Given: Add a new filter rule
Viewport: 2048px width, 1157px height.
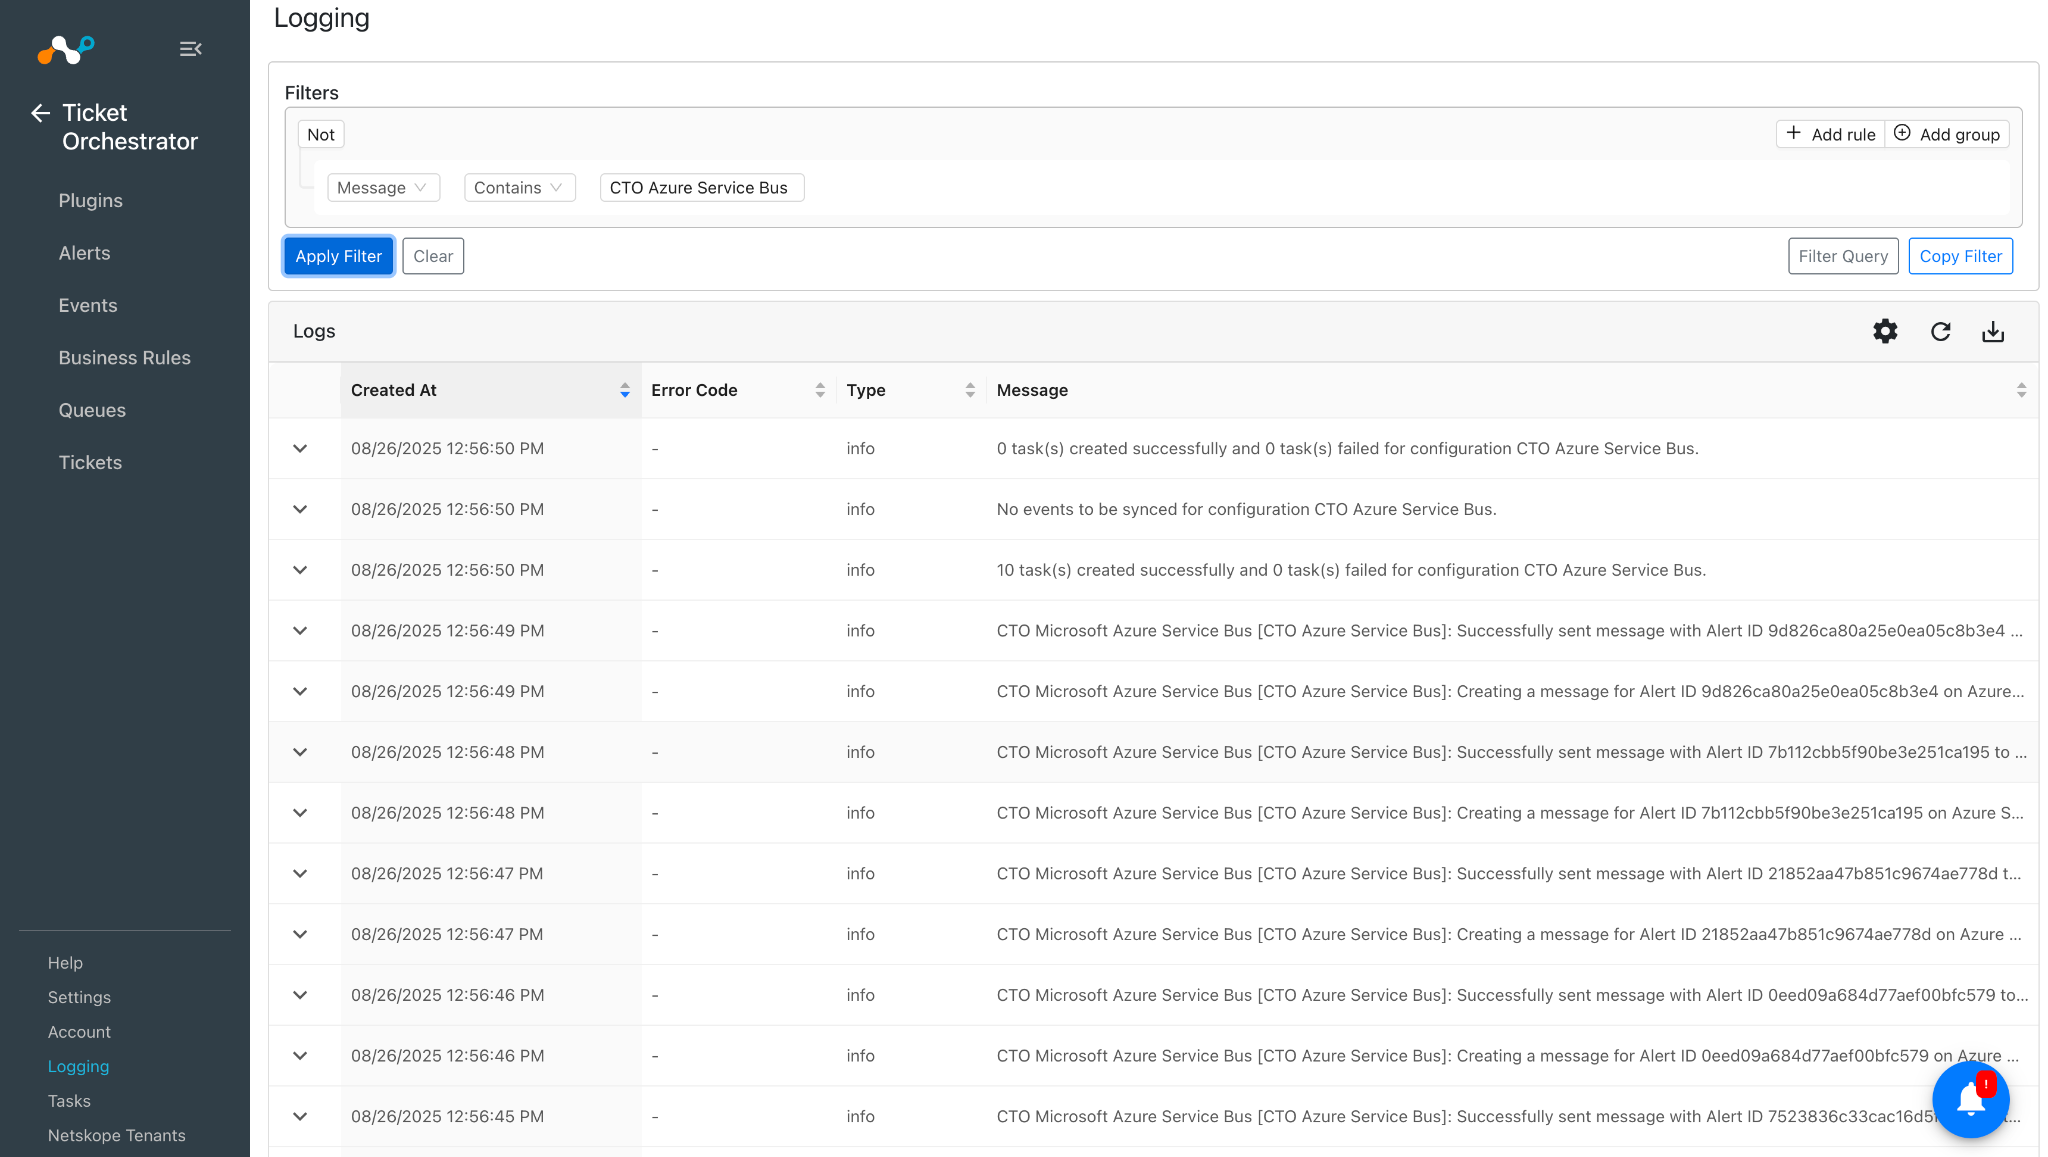Looking at the screenshot, I should tap(1831, 134).
